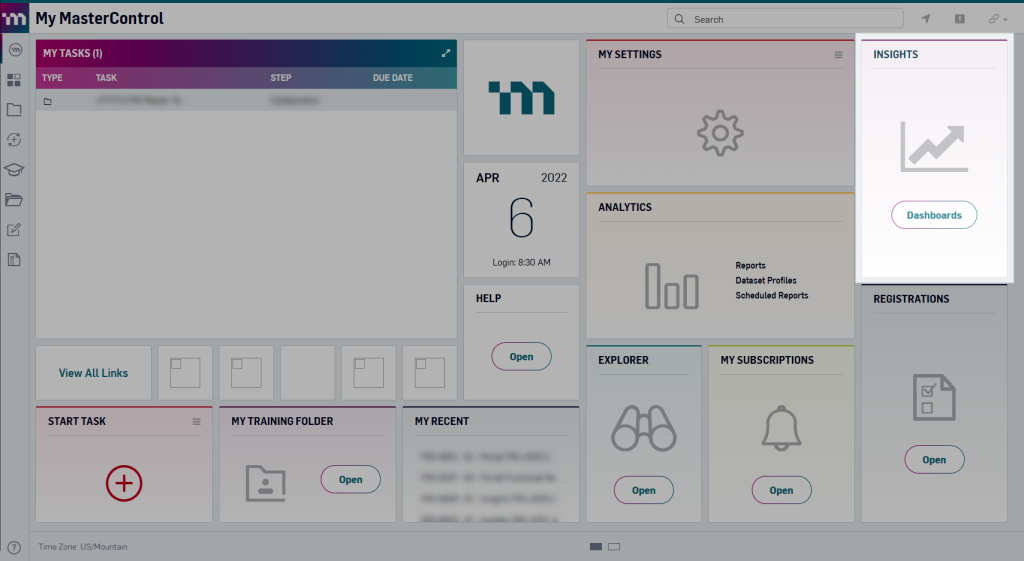Click the bell icon in My Subscriptions
1024x561 pixels.
tap(781, 428)
